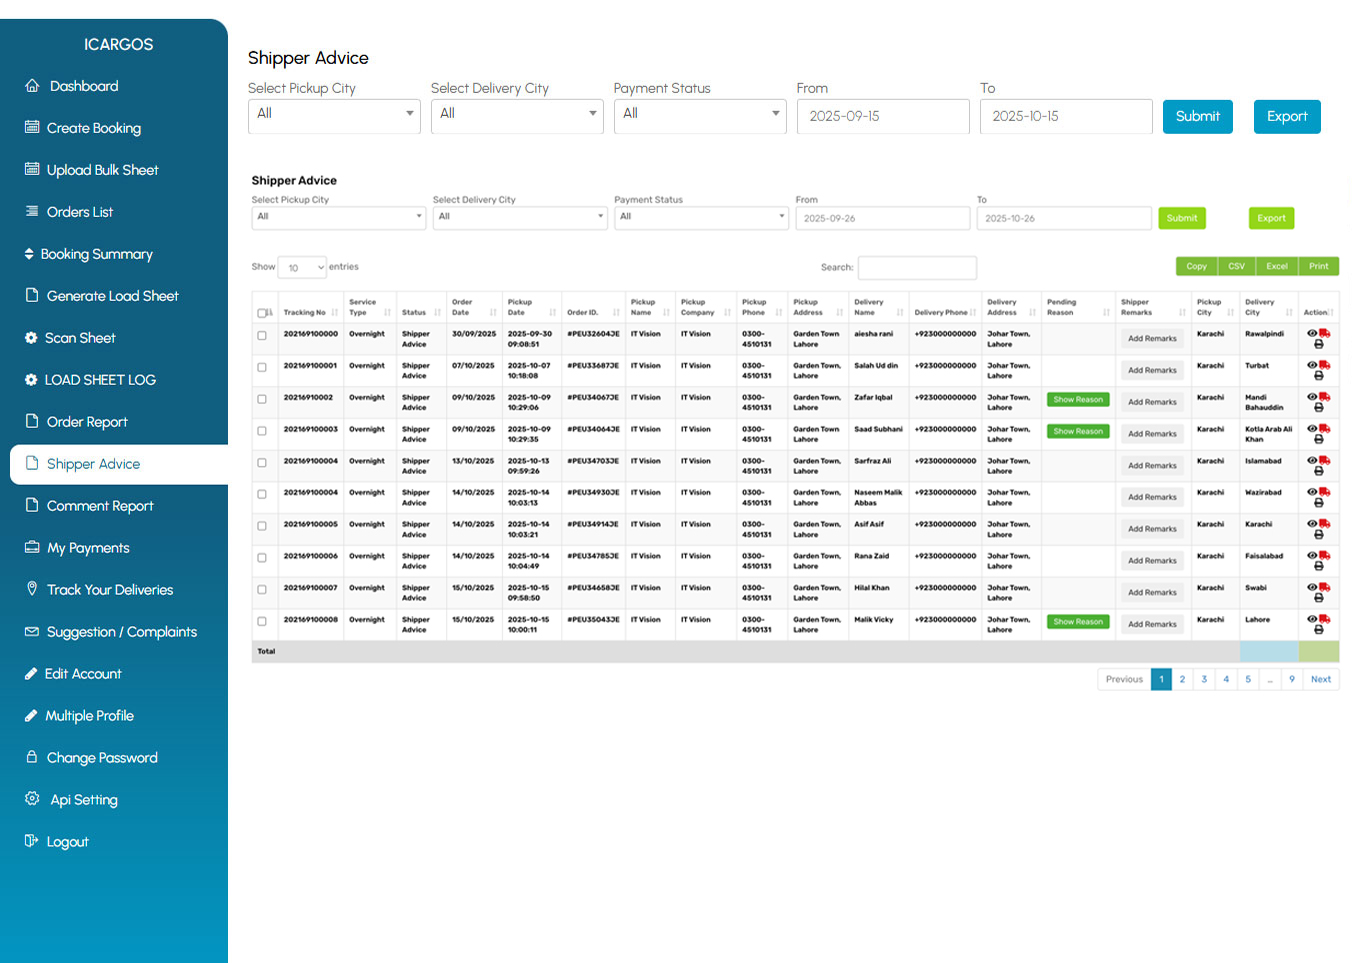The height and width of the screenshot is (963, 1366).
Task: Open the top Select Pickup City dropdown
Action: tap(333, 115)
